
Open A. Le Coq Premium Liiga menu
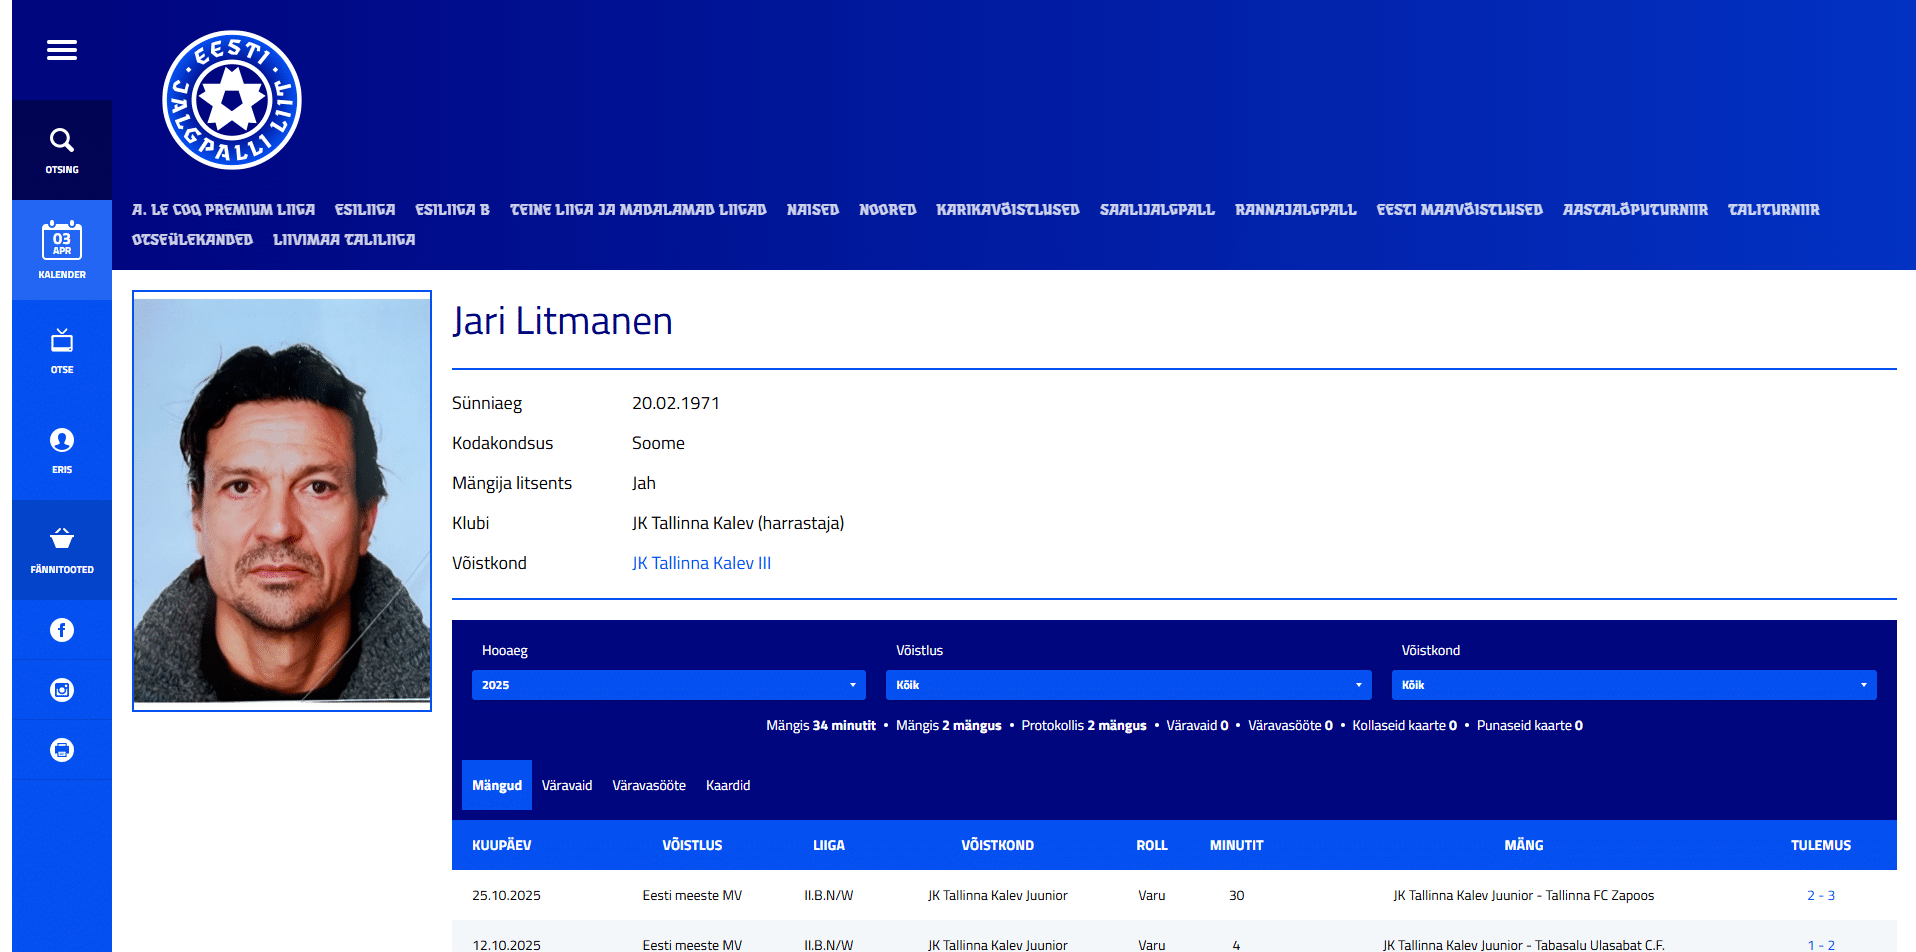[x=224, y=210]
